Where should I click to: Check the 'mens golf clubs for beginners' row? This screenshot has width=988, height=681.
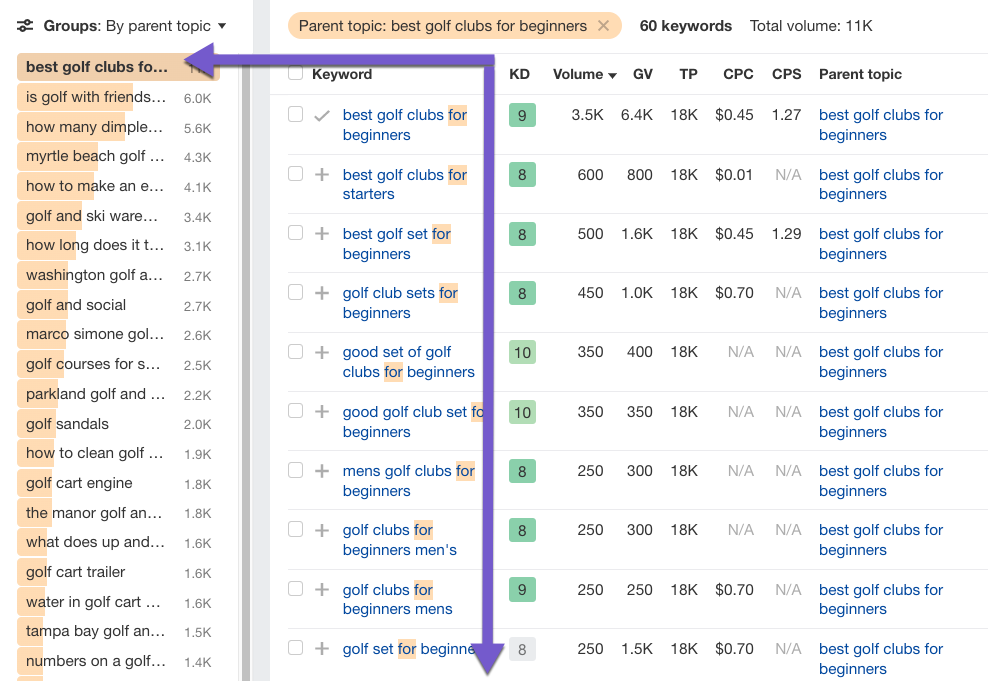pos(296,471)
